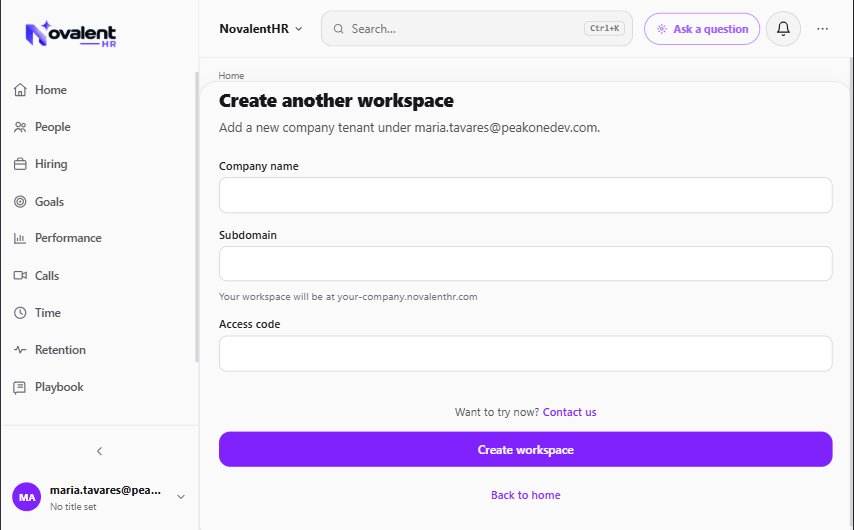This screenshot has height=530, width=854.
Task: Expand the maria.tavares account menu chevron
Action: [181, 497]
